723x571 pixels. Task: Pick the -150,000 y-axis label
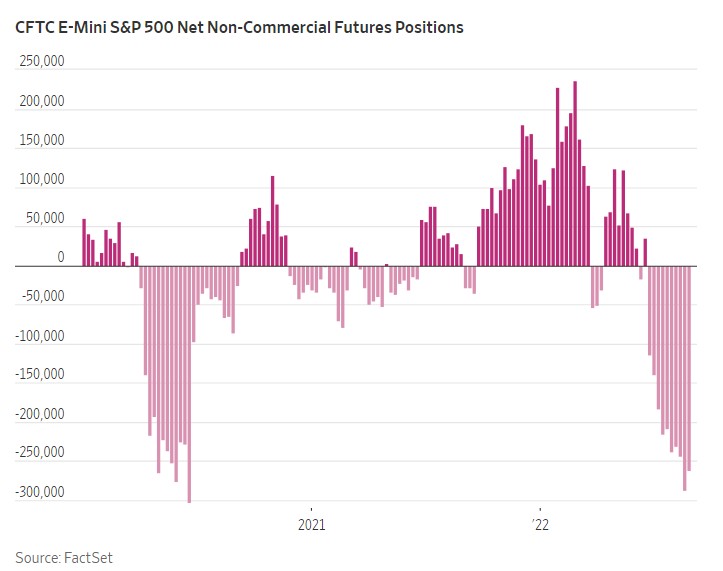tap(38, 375)
